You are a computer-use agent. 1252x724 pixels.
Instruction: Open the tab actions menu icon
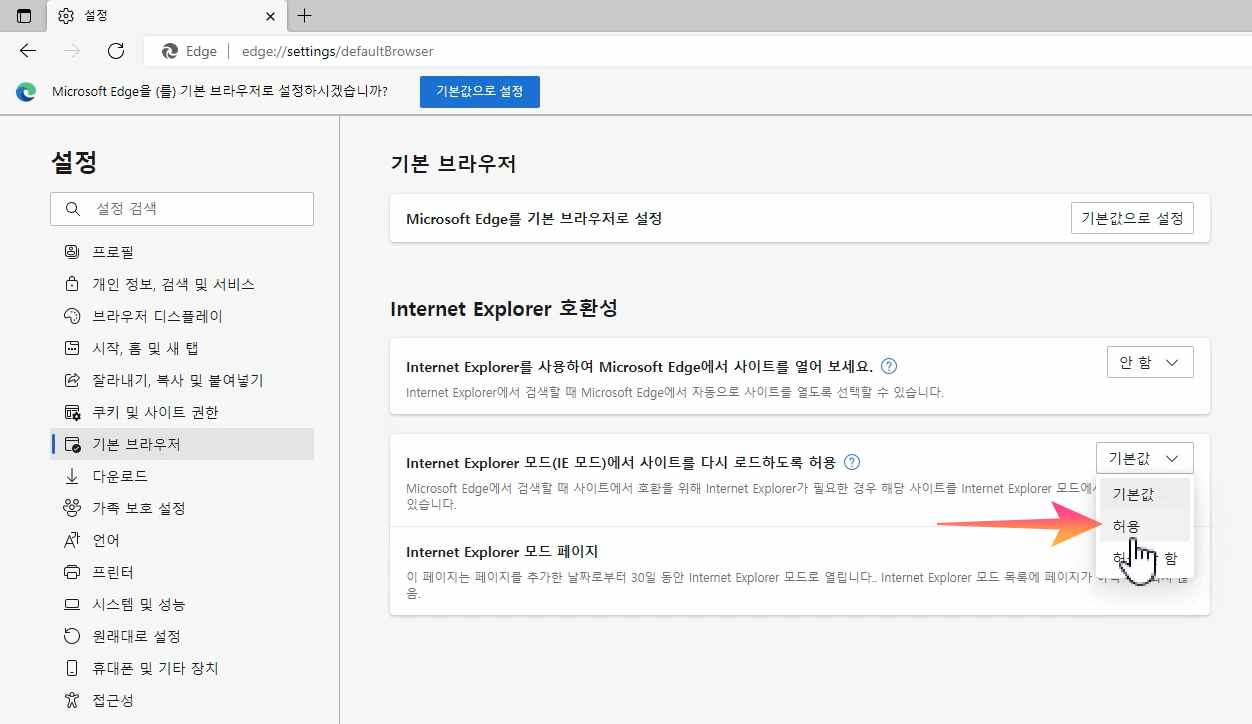(24, 16)
